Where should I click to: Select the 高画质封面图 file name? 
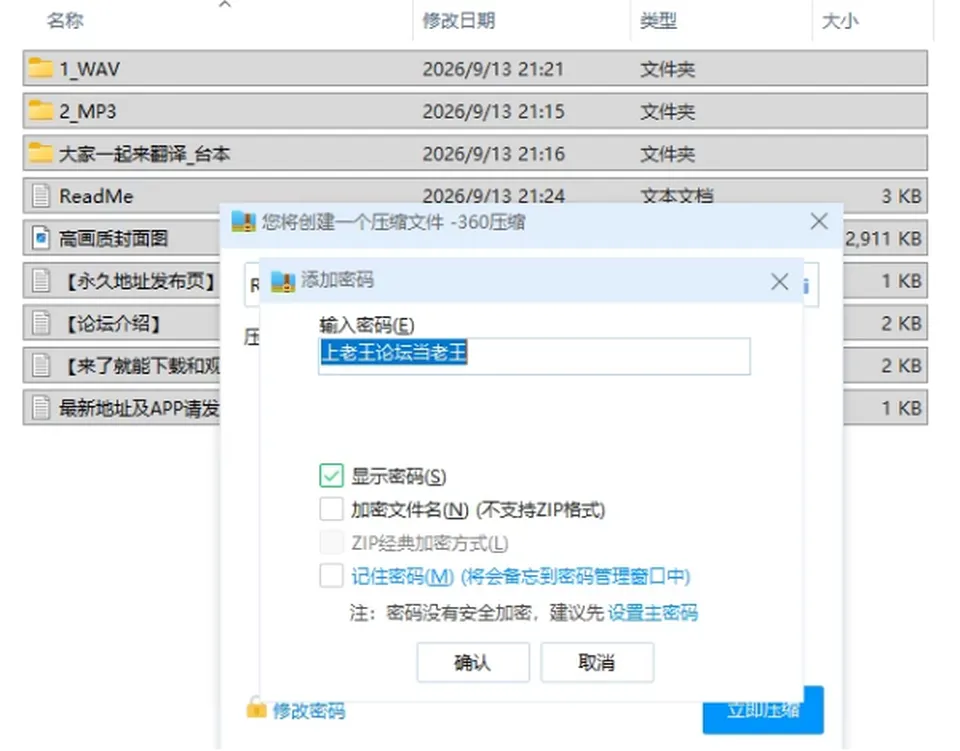pyautogui.click(x=113, y=238)
